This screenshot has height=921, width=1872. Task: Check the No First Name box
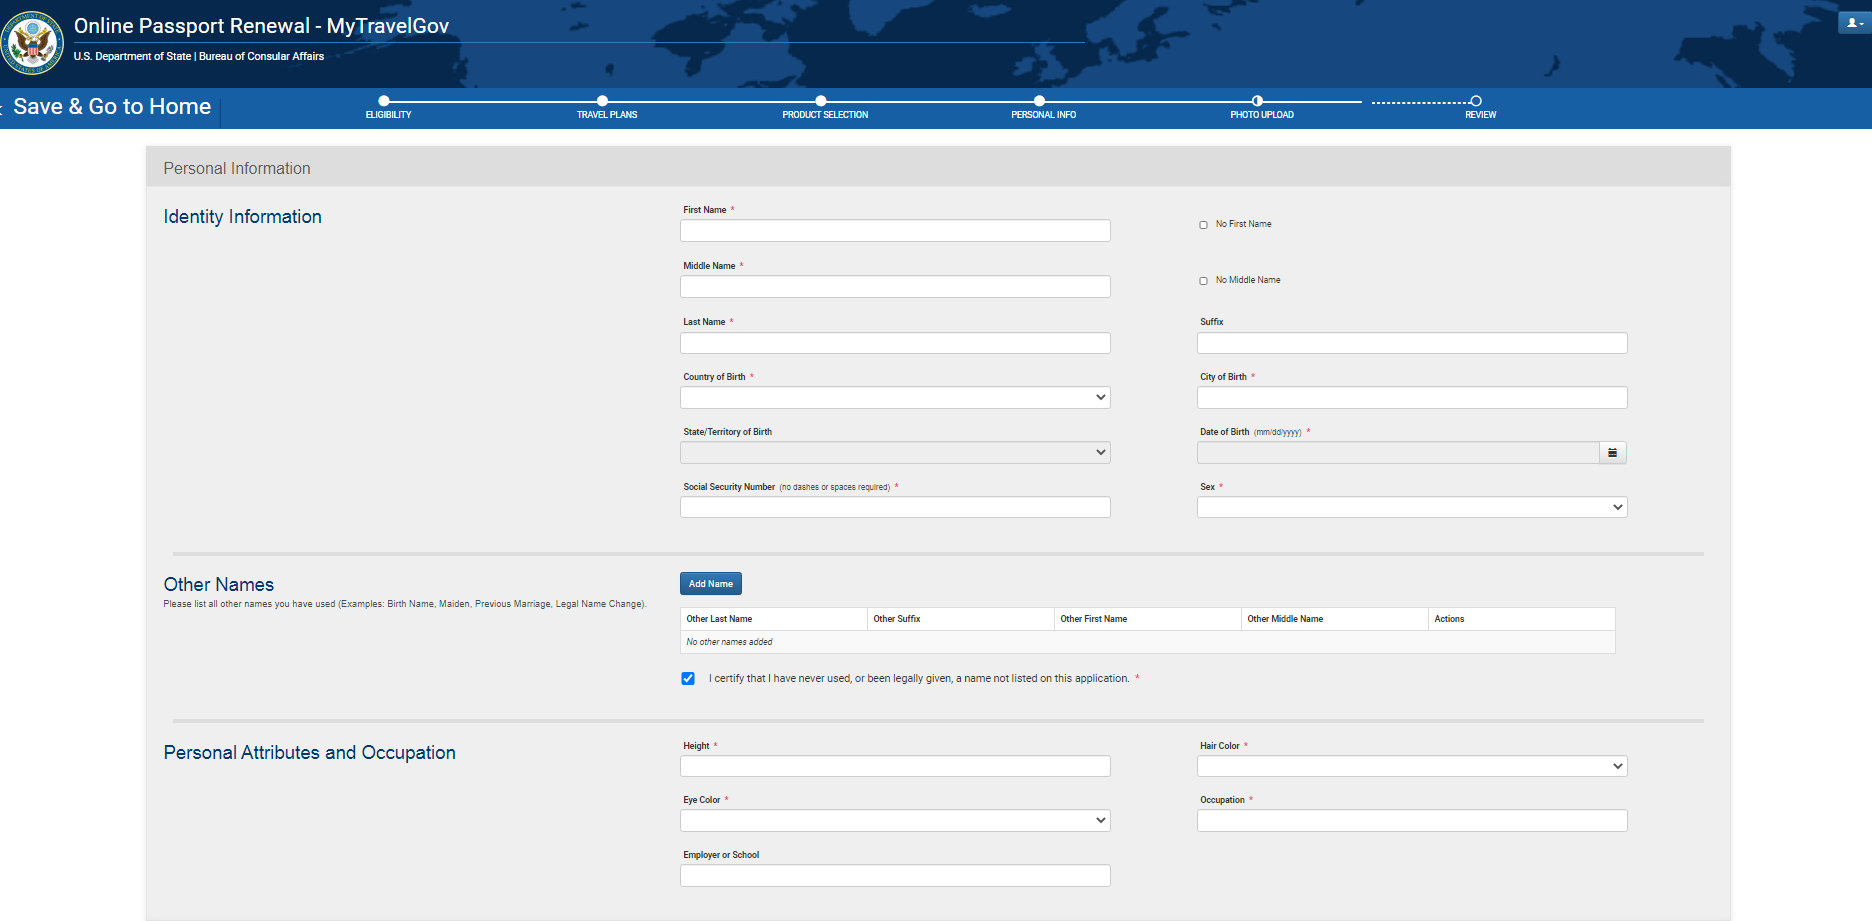tap(1203, 225)
